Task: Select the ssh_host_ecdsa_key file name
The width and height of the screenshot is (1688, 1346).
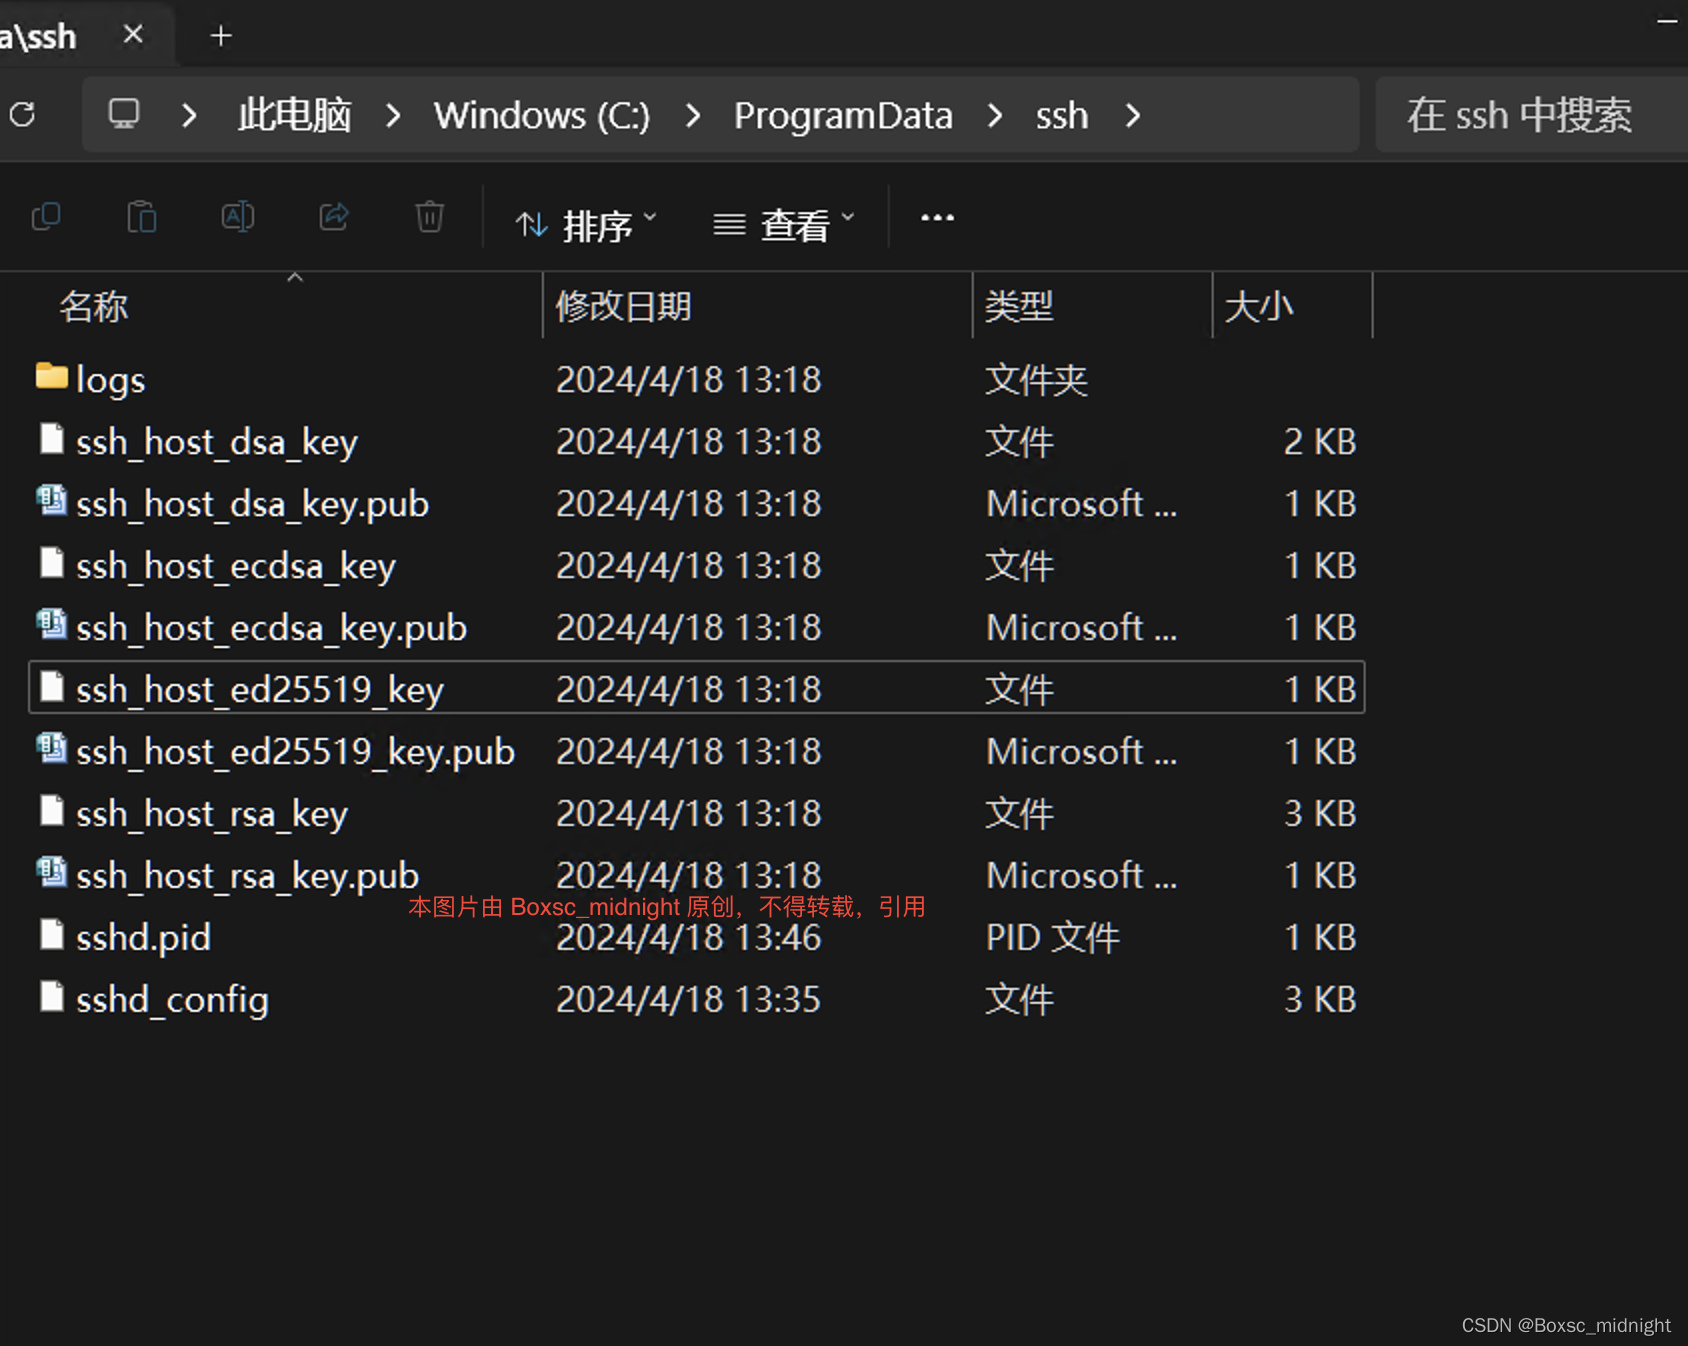Action: [236, 566]
